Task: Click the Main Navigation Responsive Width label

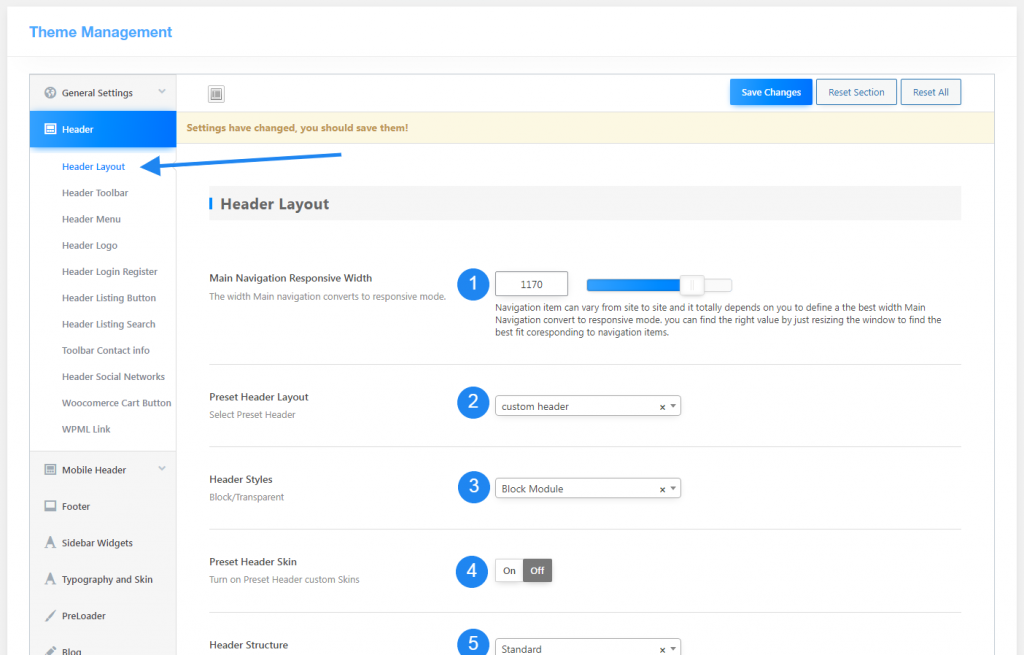Action: click(291, 278)
